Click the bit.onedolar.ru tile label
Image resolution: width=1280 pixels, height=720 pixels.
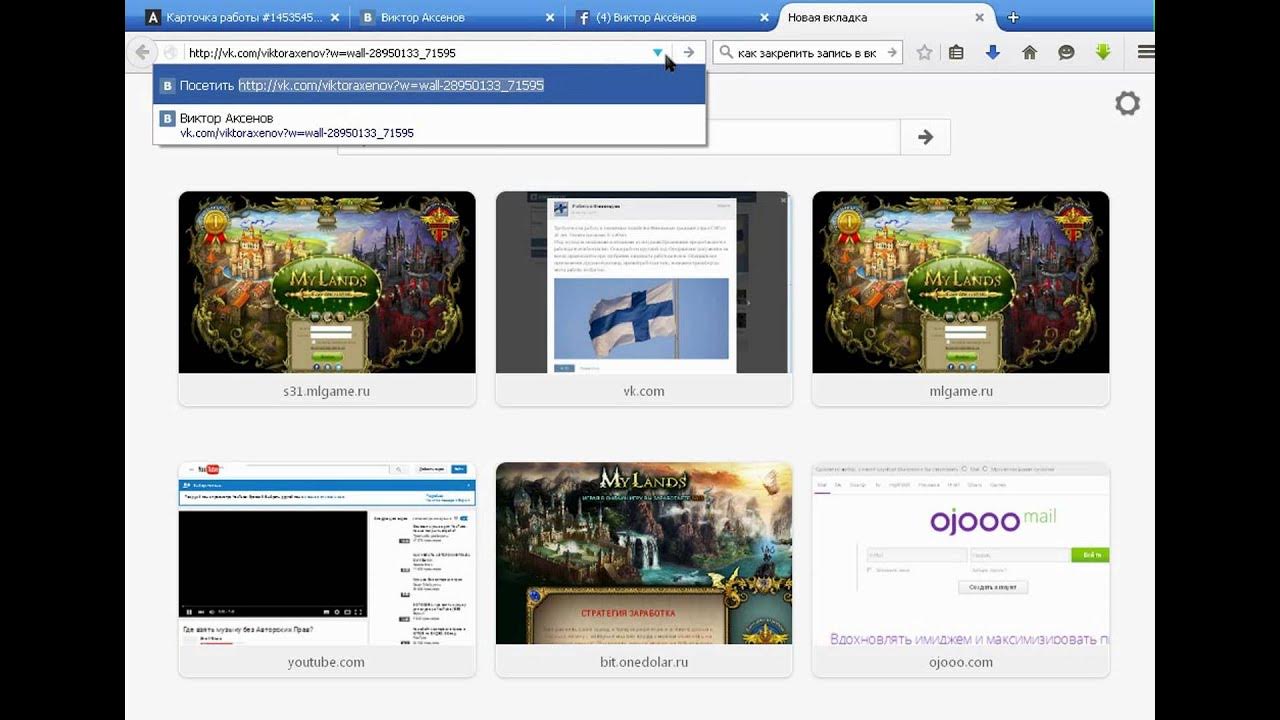point(644,662)
